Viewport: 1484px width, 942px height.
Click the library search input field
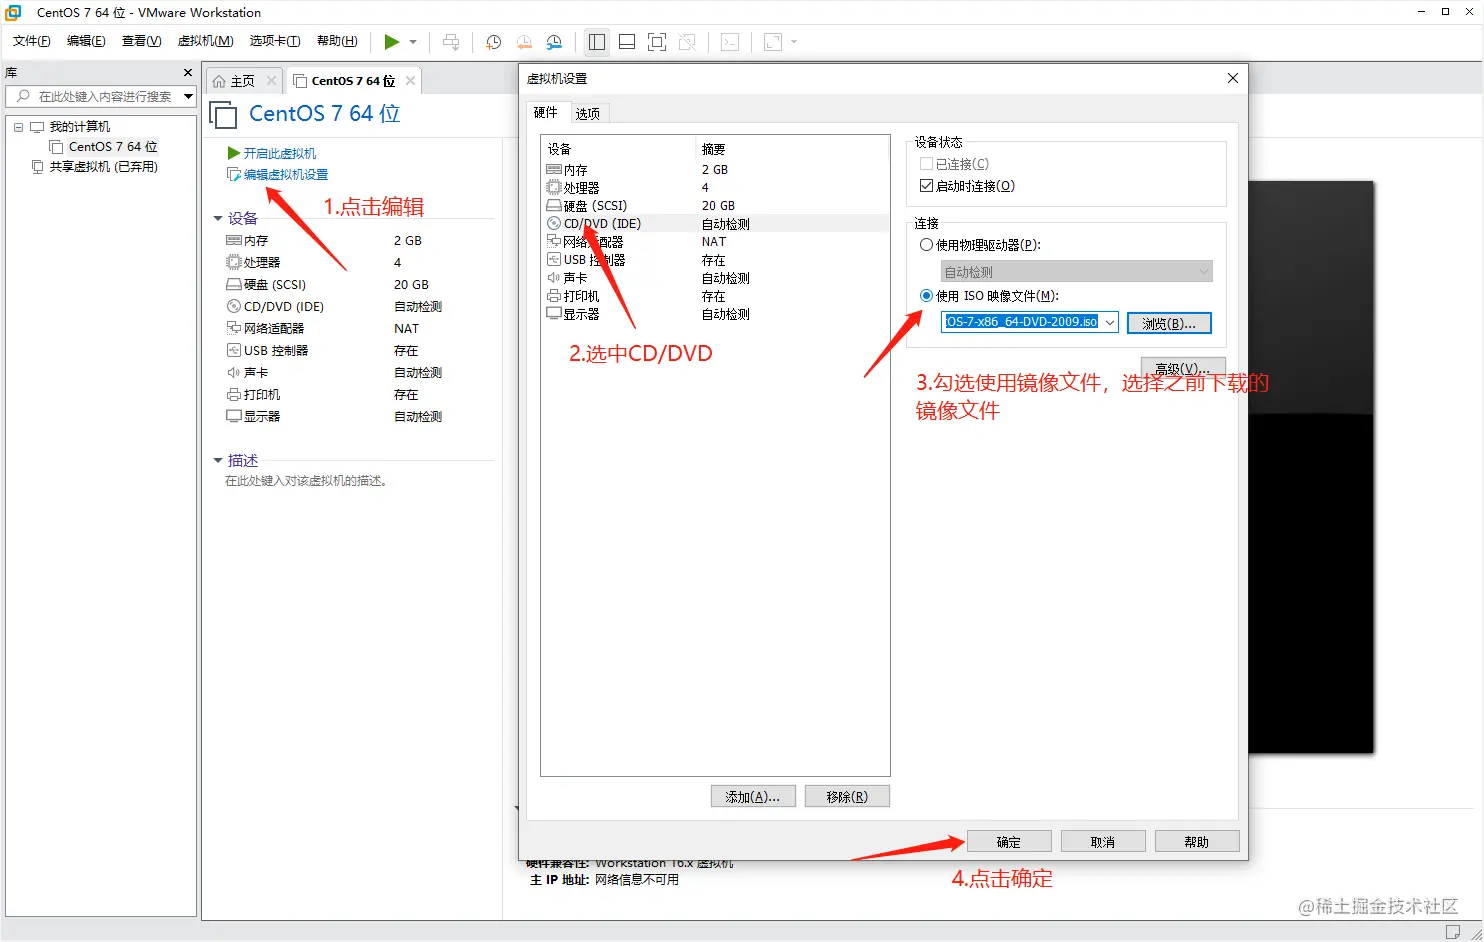tap(101, 96)
